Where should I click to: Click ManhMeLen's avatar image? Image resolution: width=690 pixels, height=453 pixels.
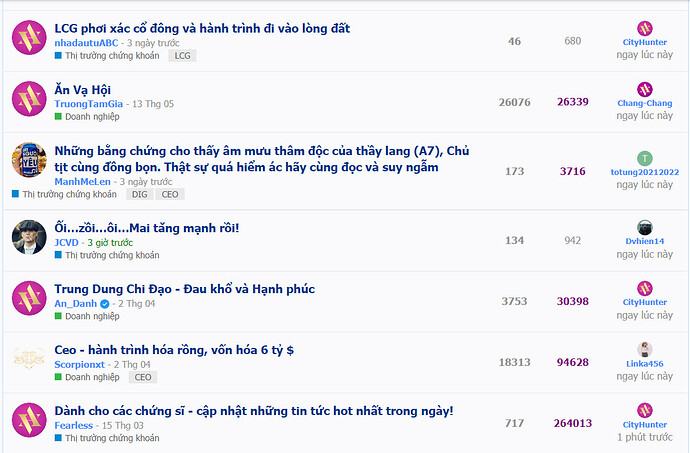29,160
